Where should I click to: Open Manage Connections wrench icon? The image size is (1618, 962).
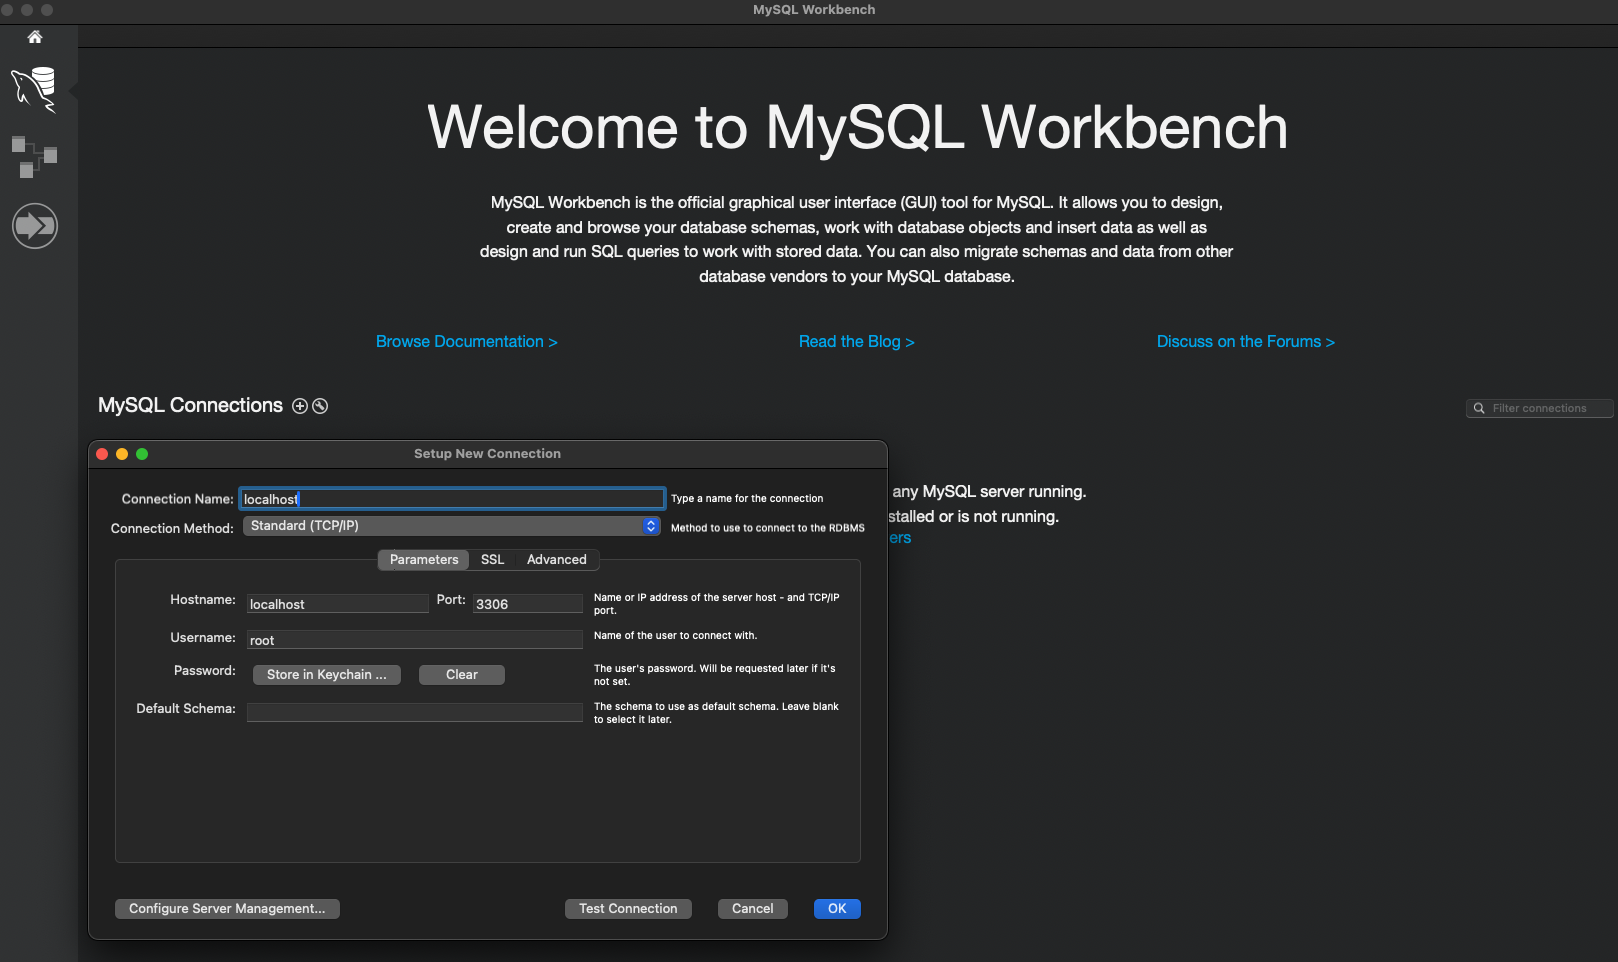320,406
